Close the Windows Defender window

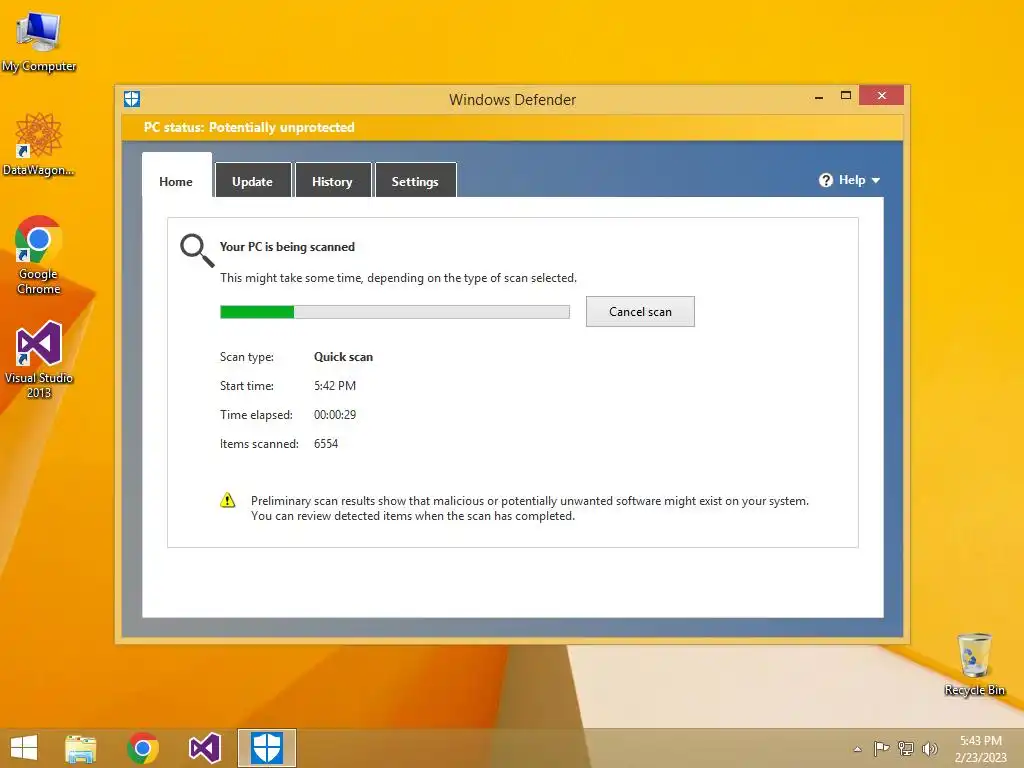click(x=882, y=95)
